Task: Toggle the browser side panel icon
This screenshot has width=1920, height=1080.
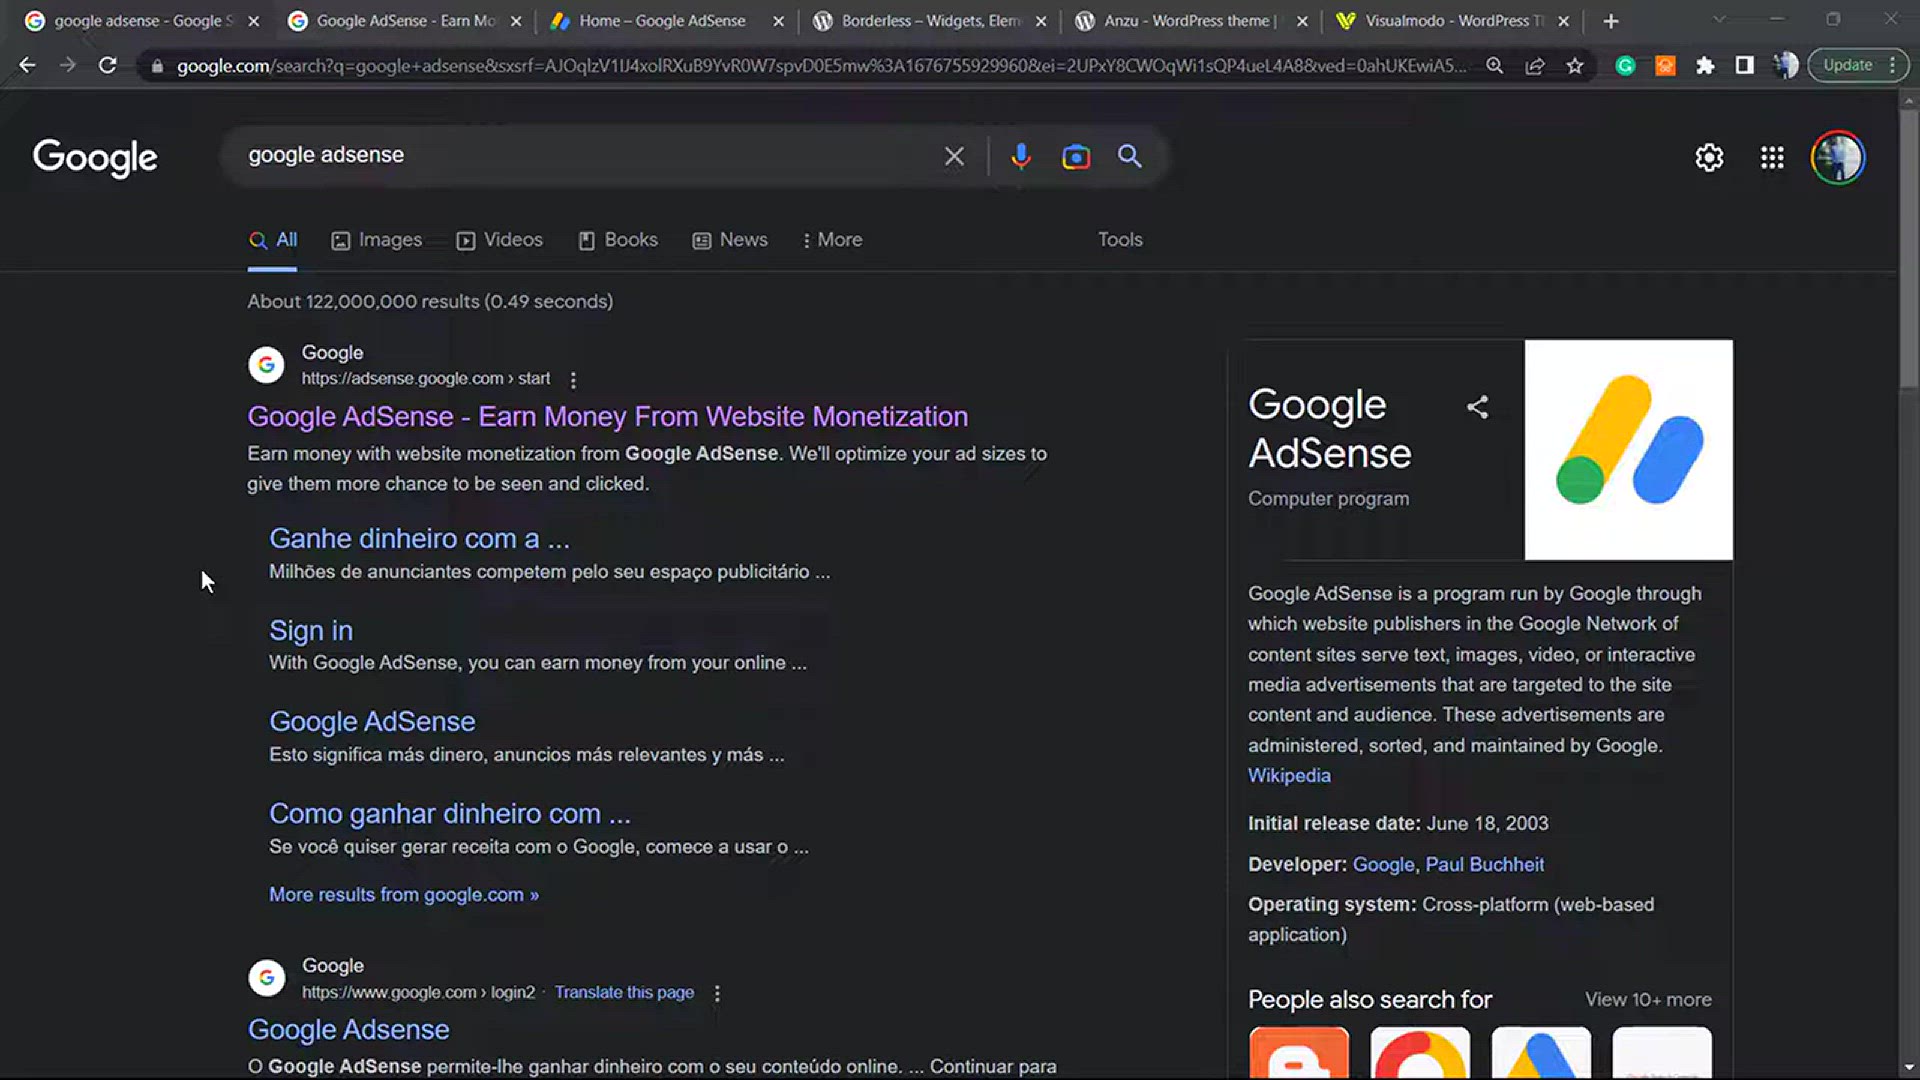Action: coord(1744,65)
